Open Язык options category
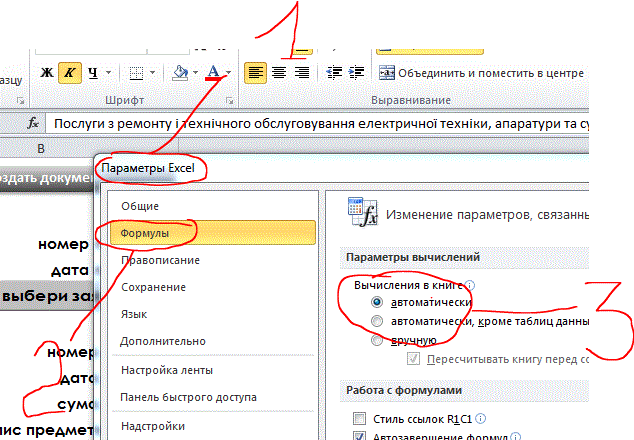Screen dimensions: 634x440 click(x=134, y=315)
